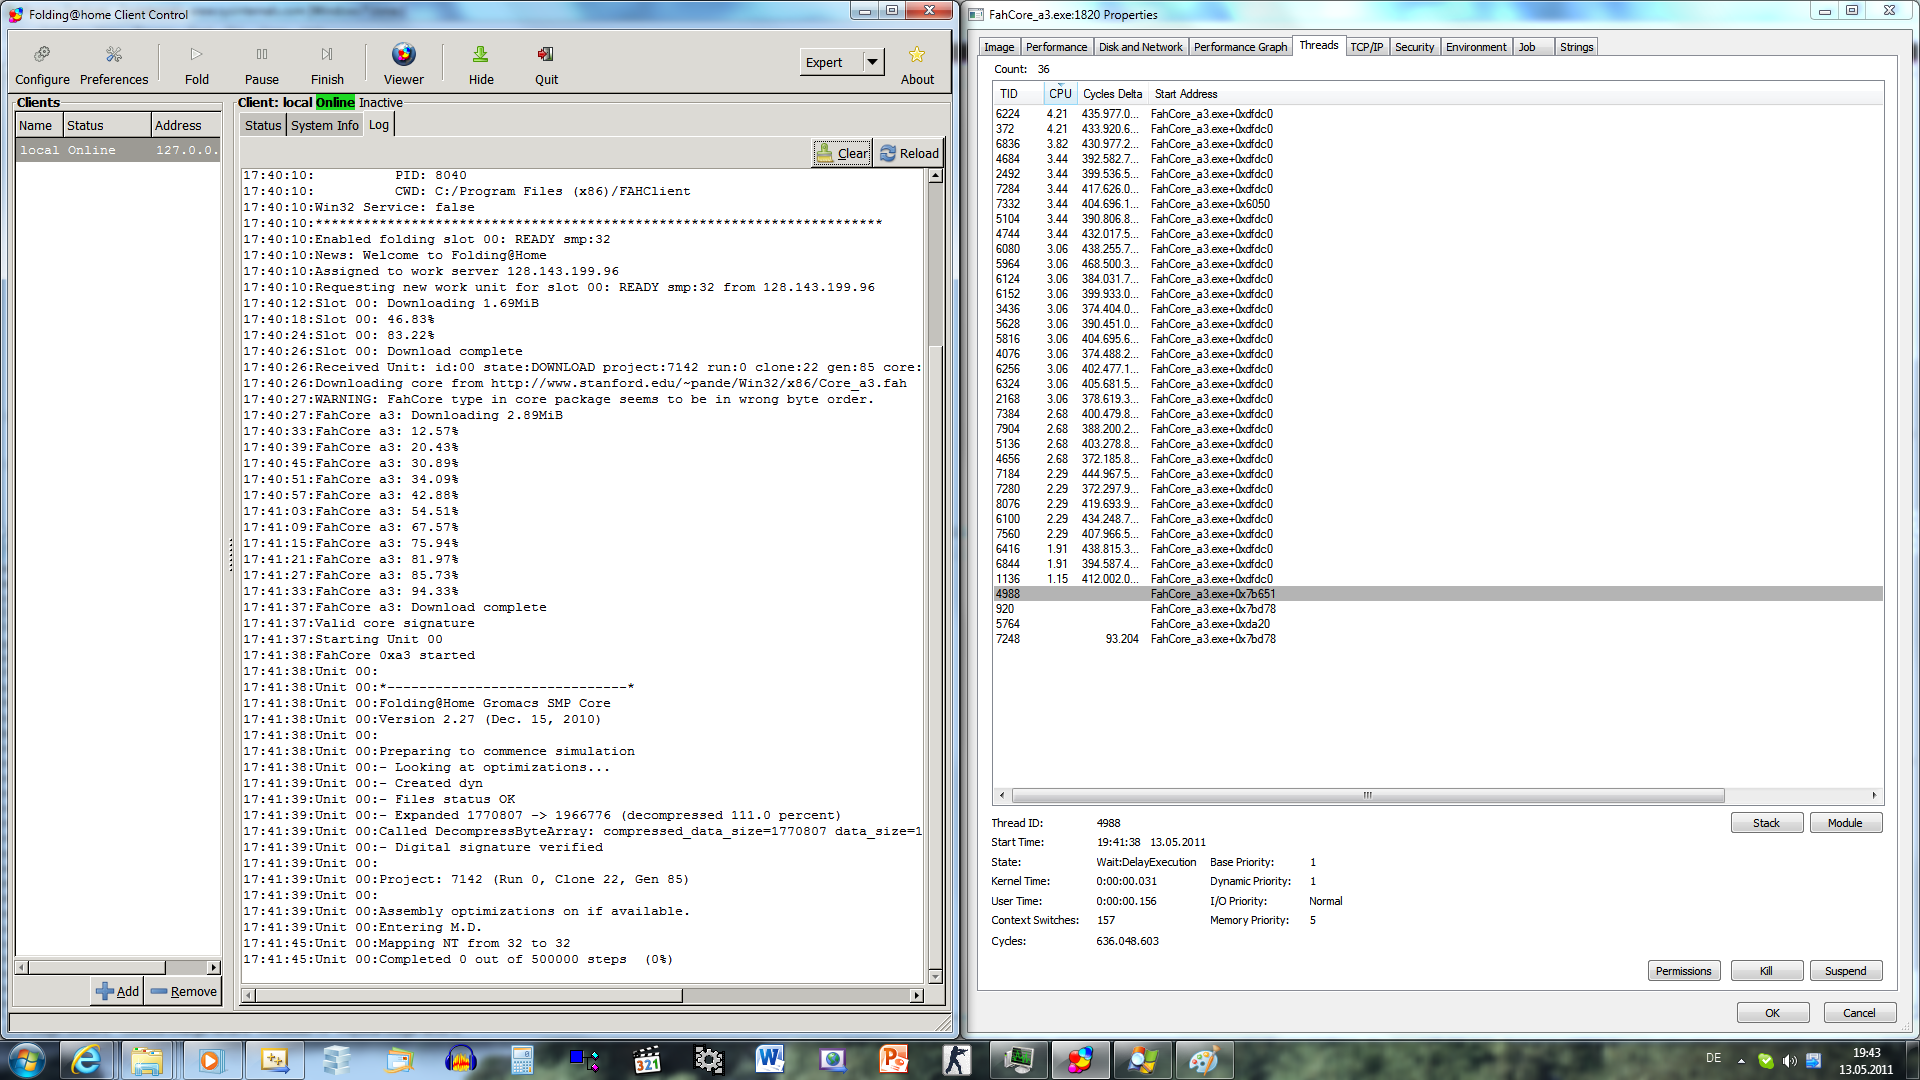The height and width of the screenshot is (1080, 1920).
Task: Expand the Expert mode dropdown
Action: pos(872,62)
